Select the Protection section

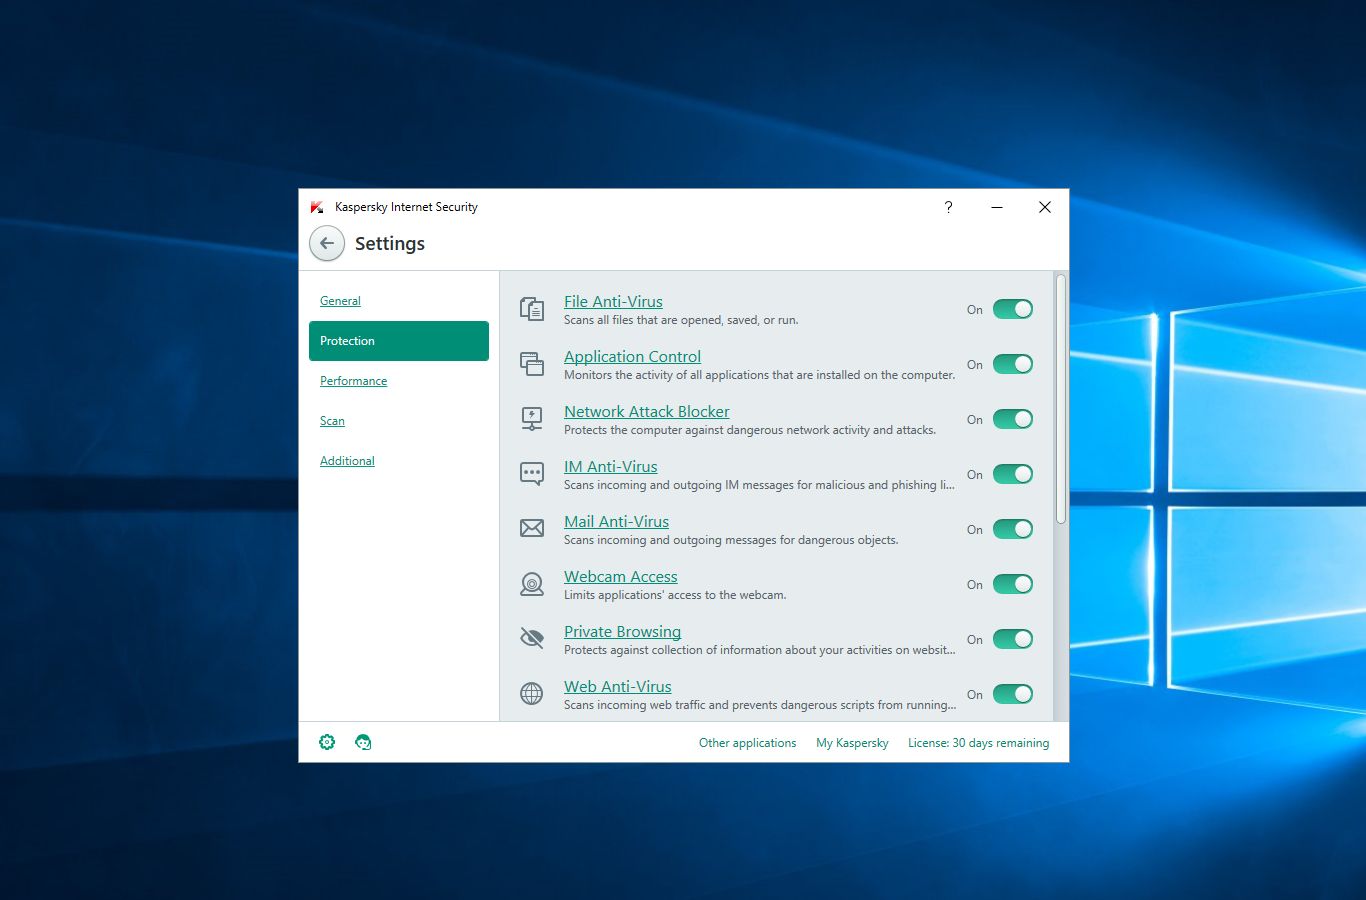pyautogui.click(x=399, y=341)
